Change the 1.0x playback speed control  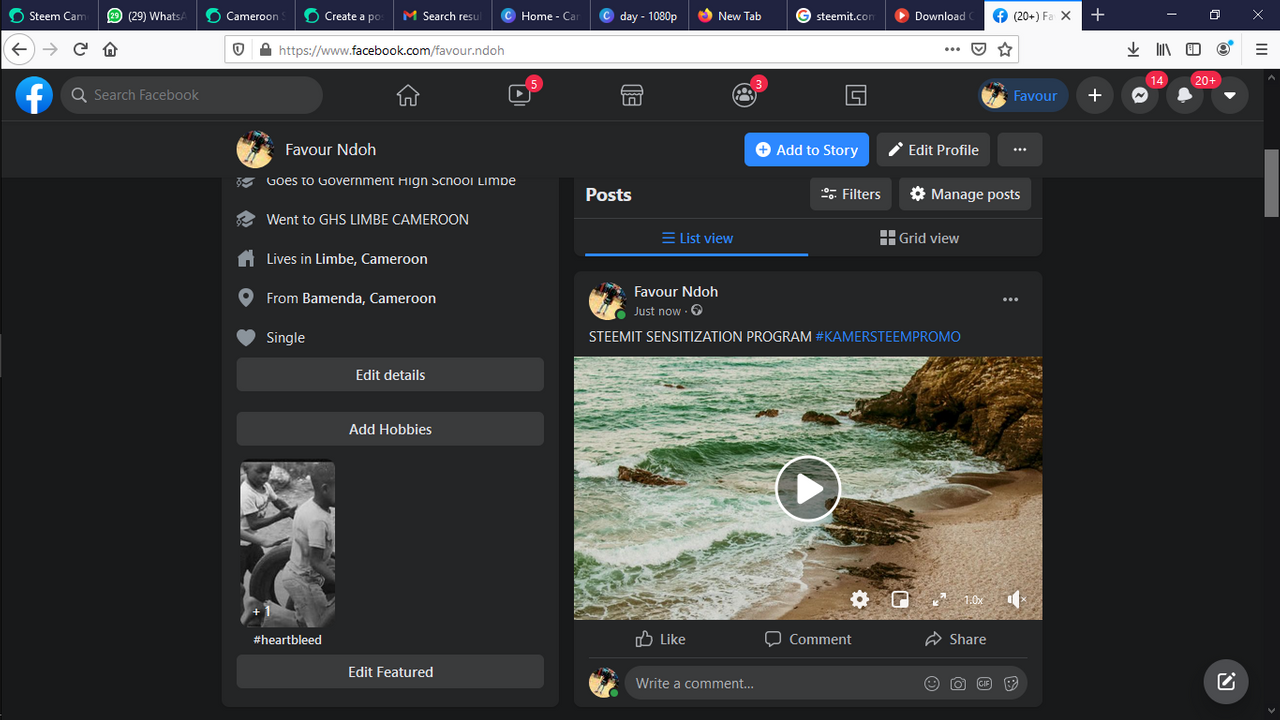point(974,600)
